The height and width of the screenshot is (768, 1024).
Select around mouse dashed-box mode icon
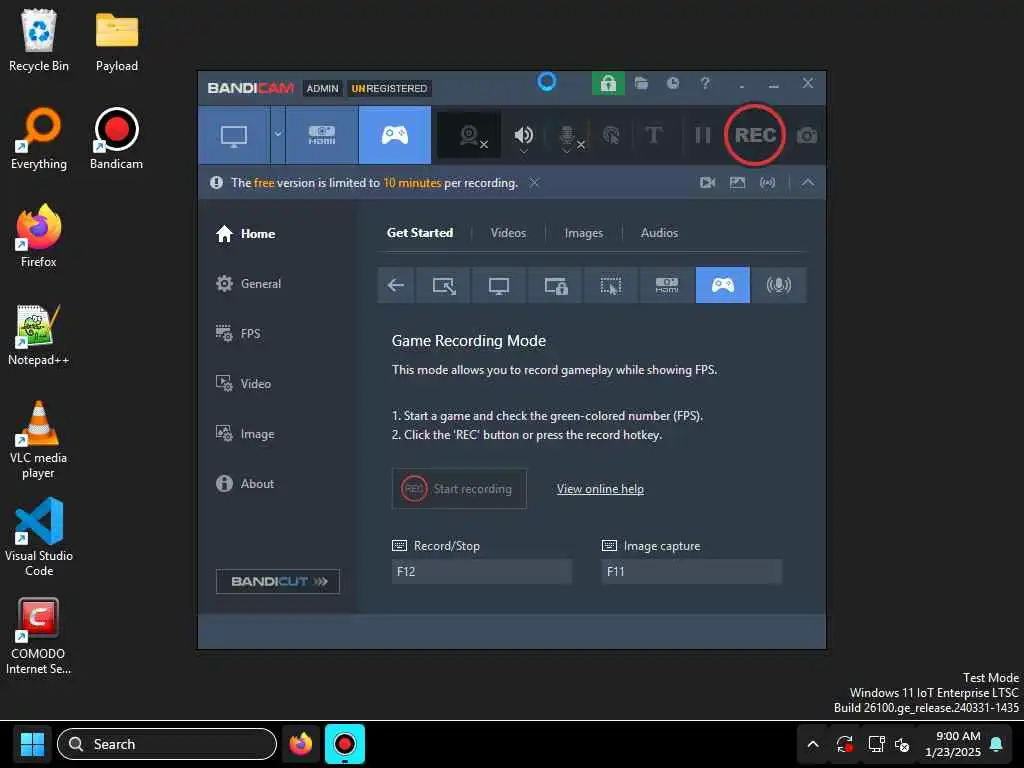pyautogui.click(x=611, y=285)
